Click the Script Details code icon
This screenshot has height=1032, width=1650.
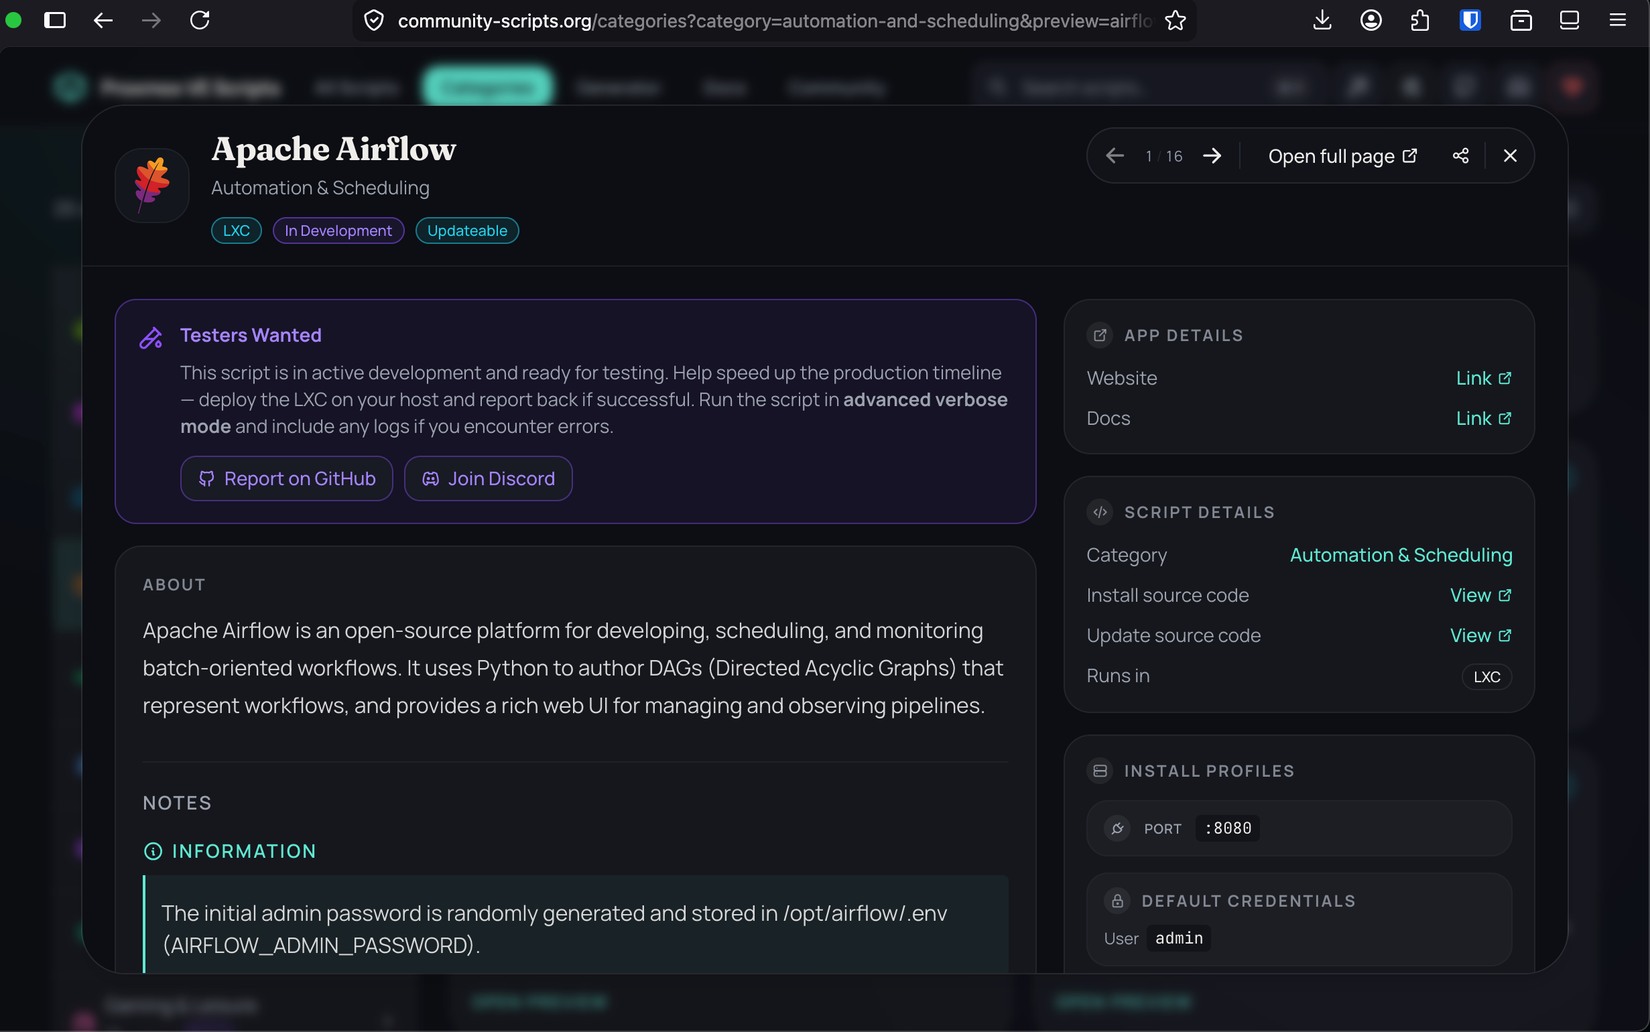1100,512
